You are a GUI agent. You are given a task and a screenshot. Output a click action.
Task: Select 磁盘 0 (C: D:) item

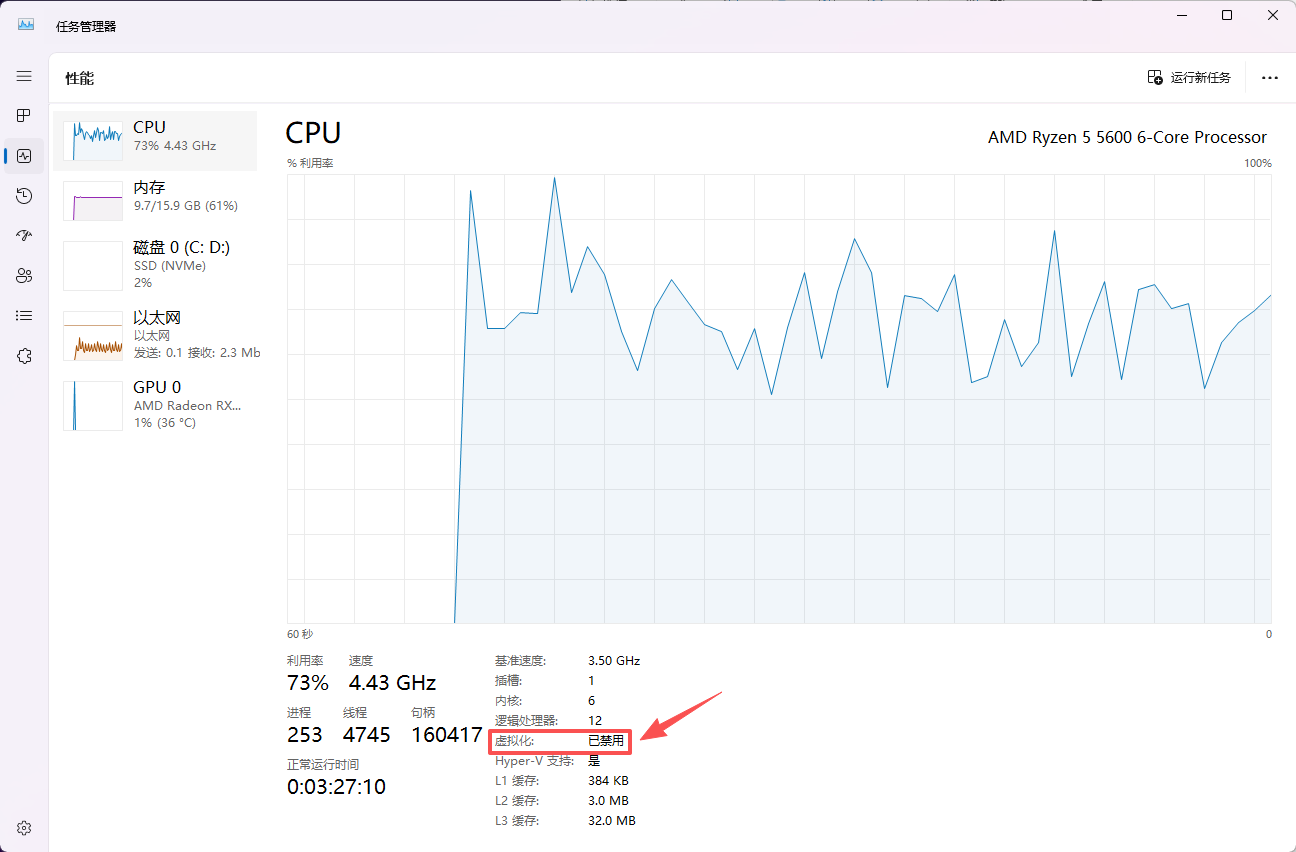(x=155, y=265)
